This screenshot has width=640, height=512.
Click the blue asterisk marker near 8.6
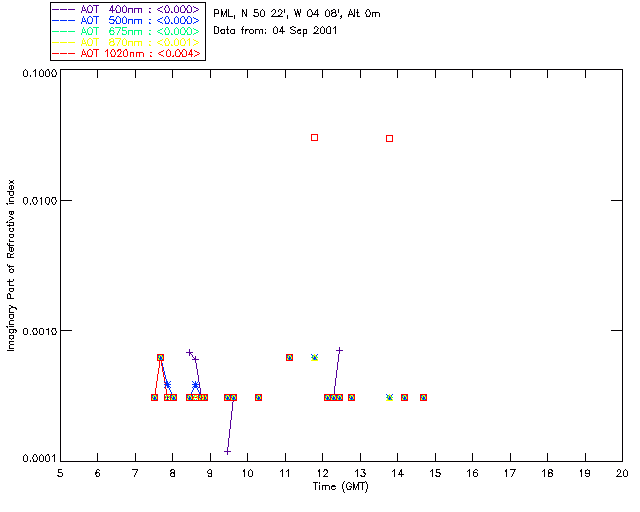196,385
